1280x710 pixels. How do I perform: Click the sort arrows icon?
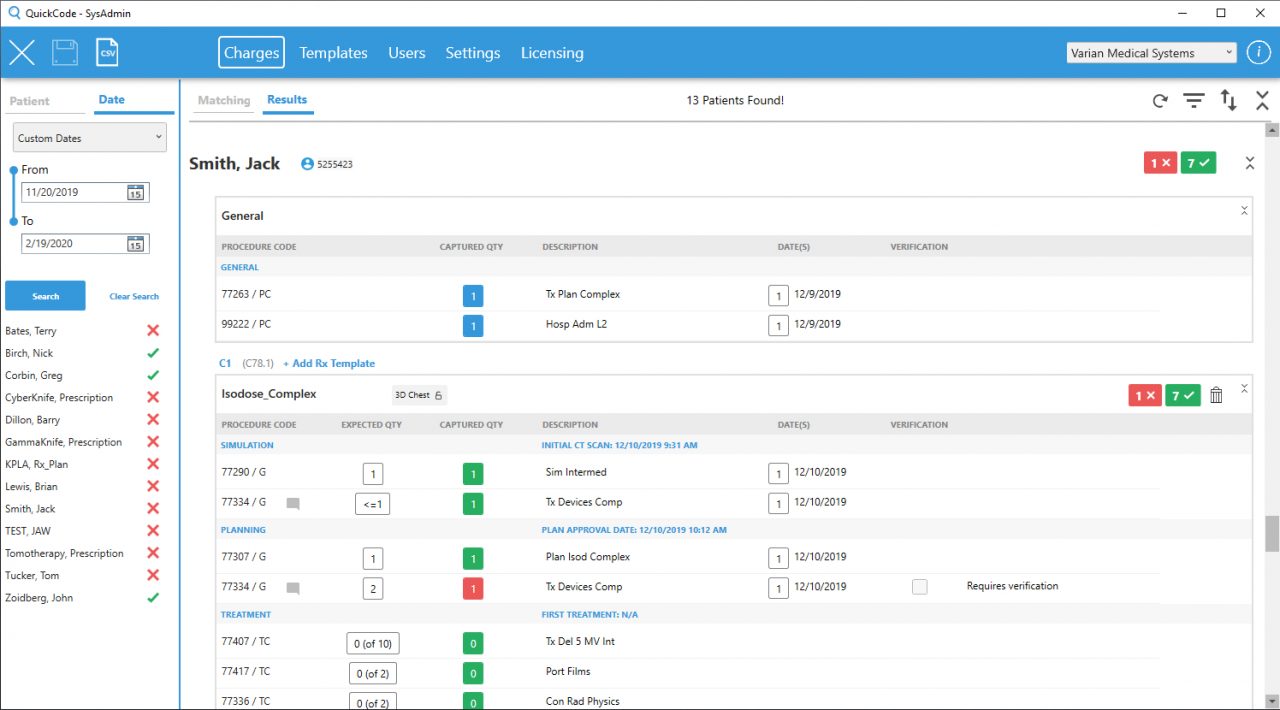coord(1228,100)
